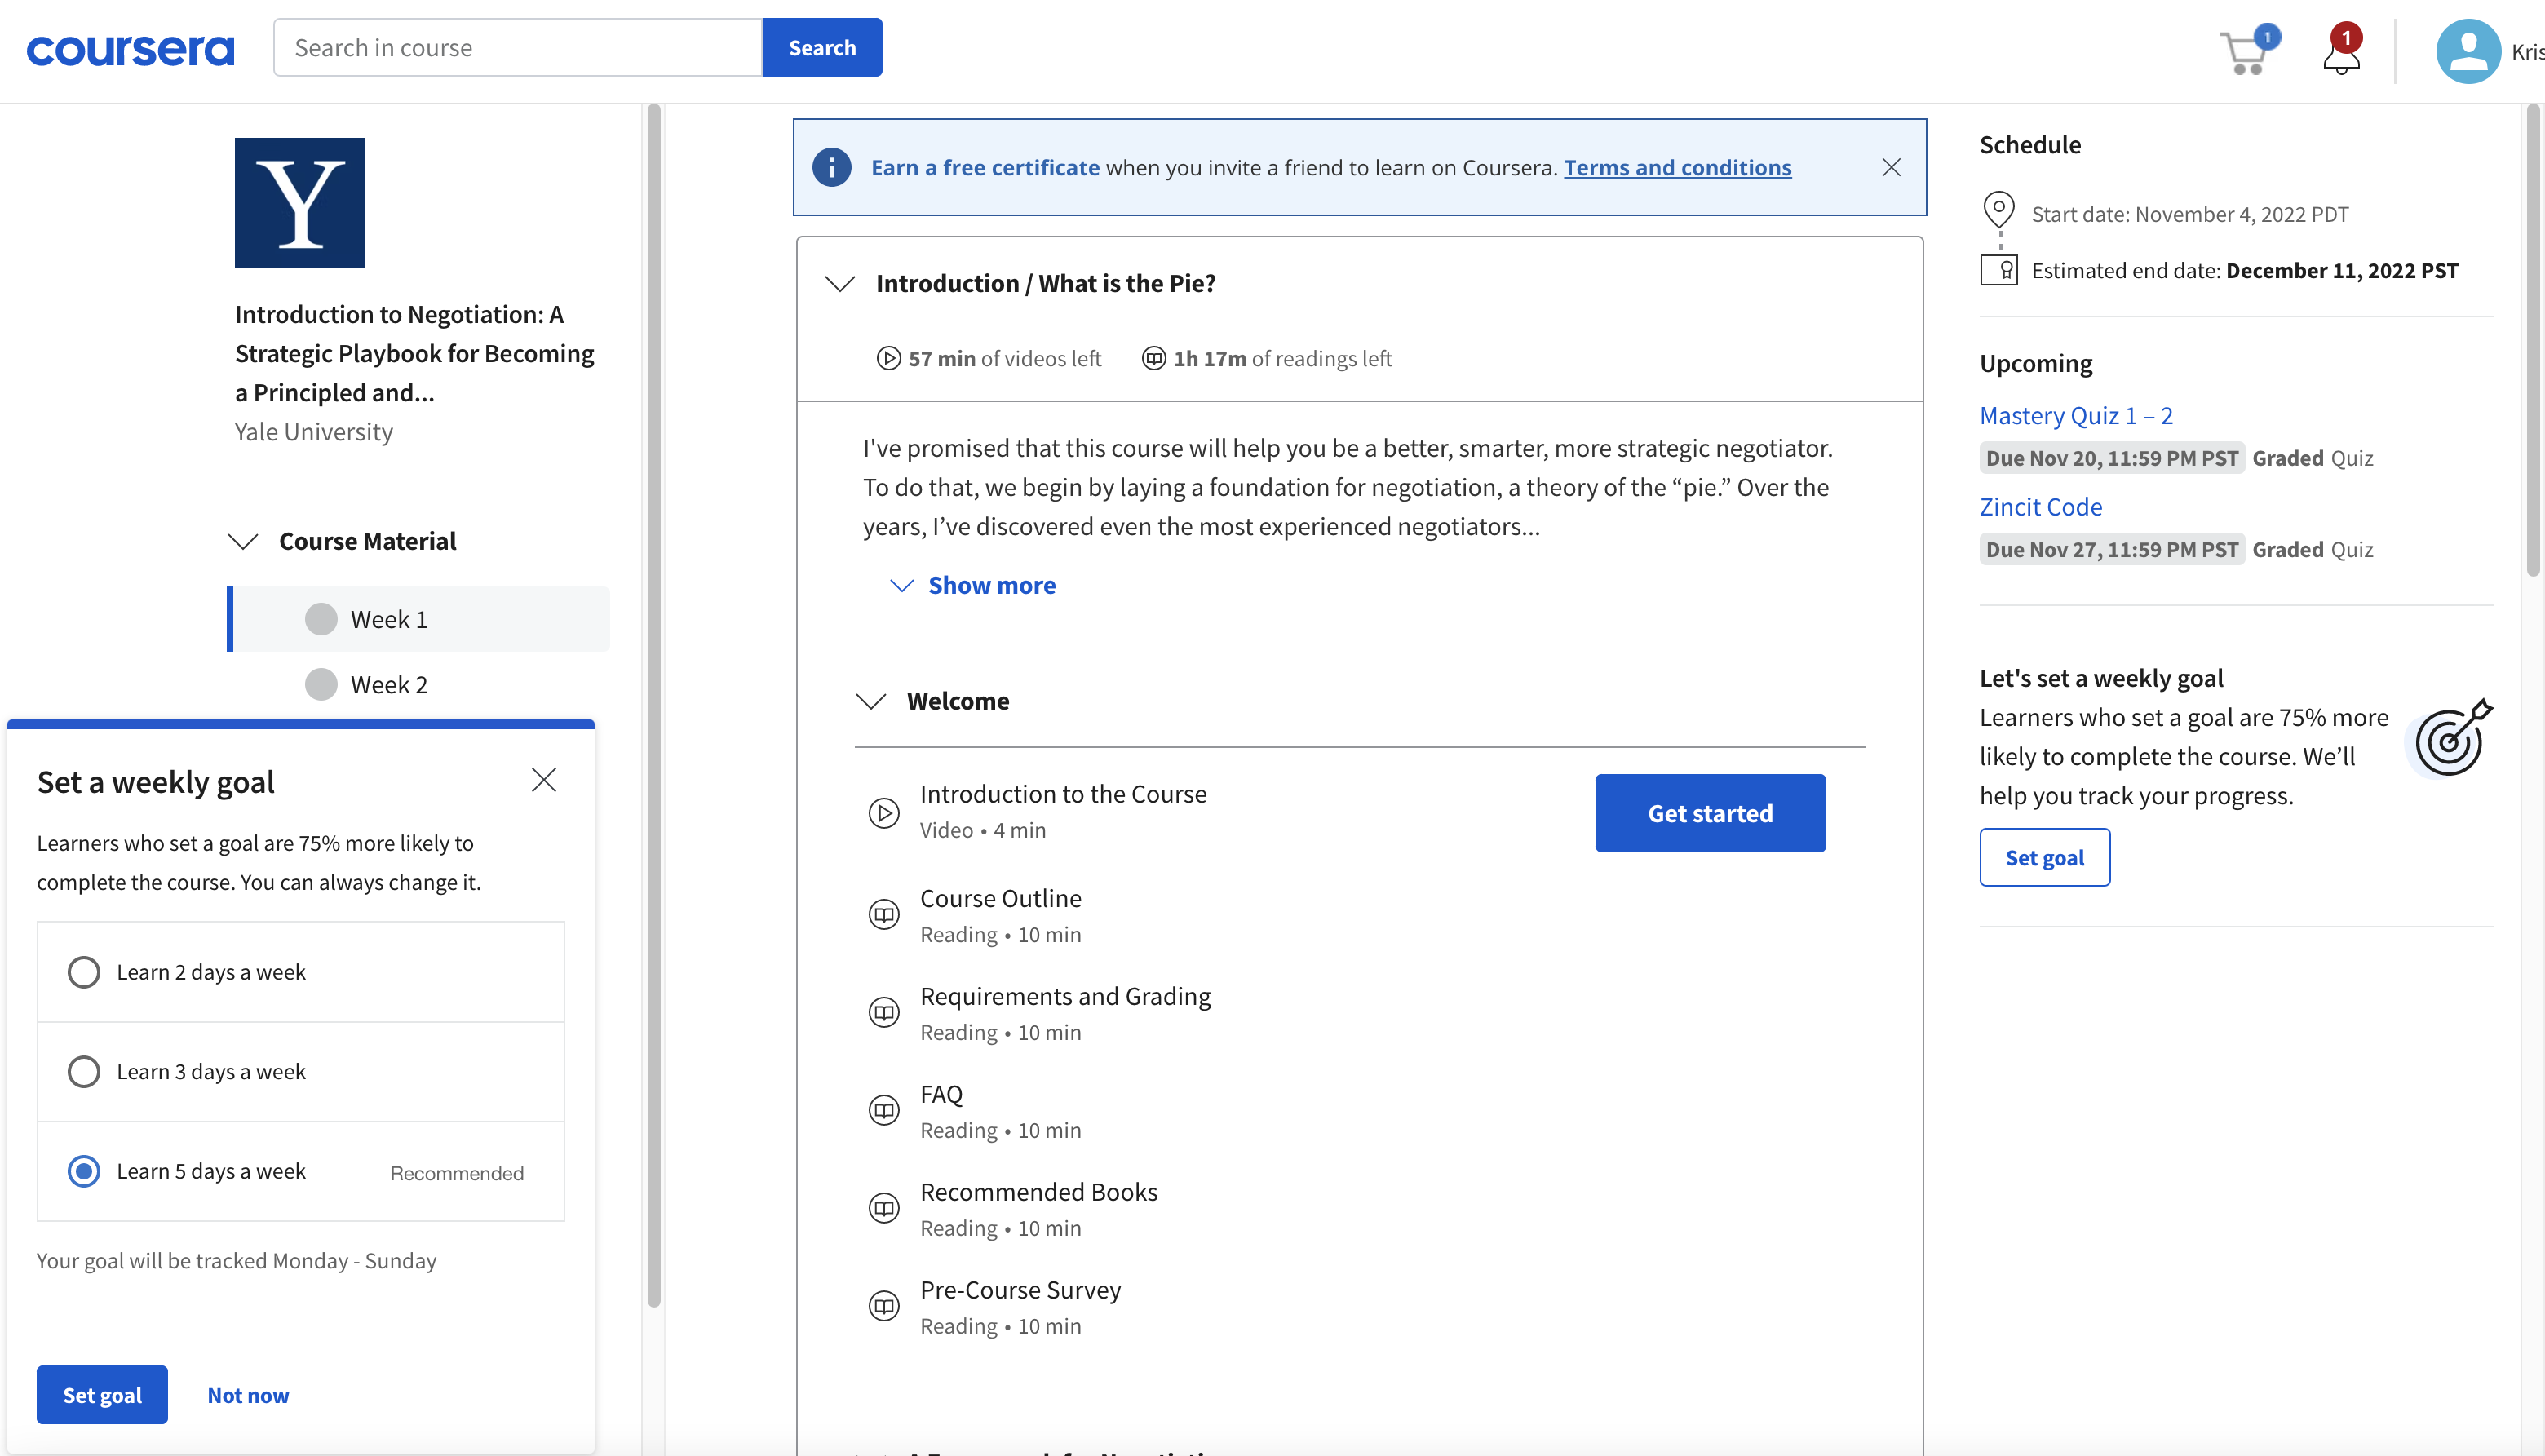
Task: Close the weekly goal popup
Action: tap(544, 780)
